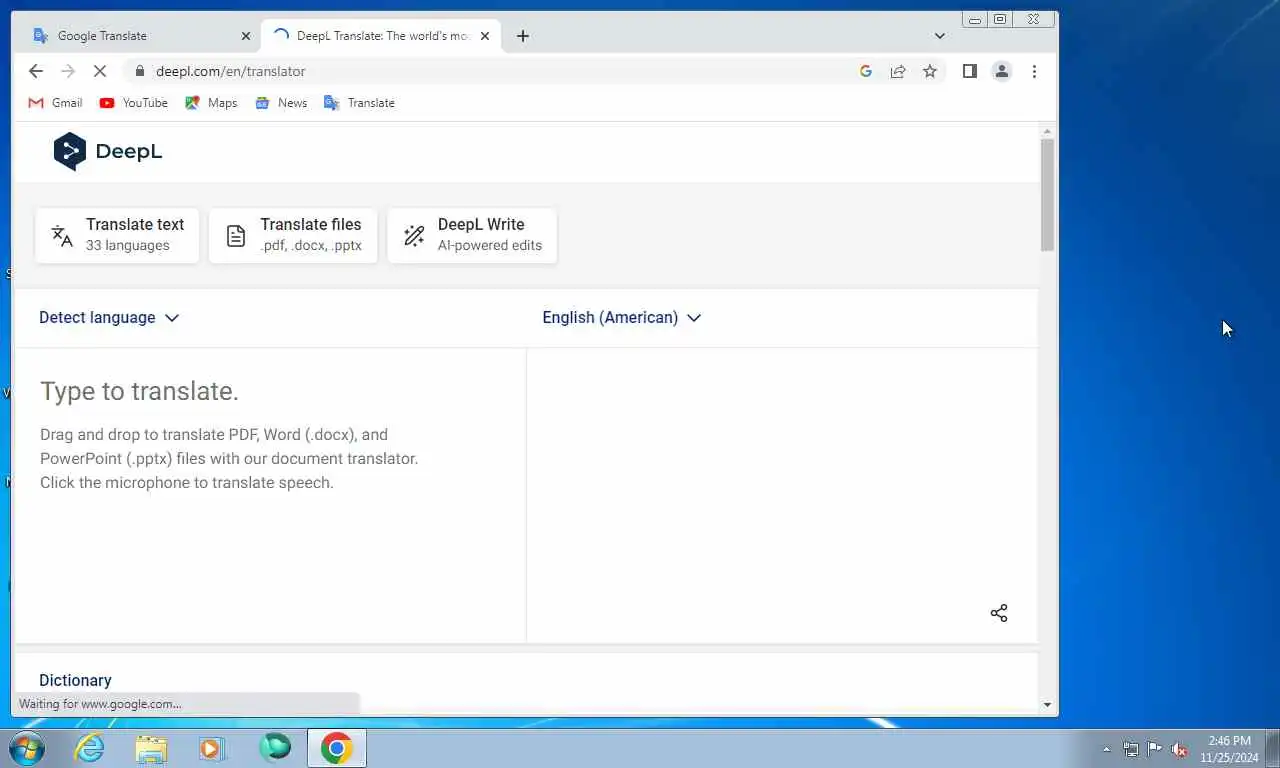The height and width of the screenshot is (768, 1280).
Task: Click the Action Center flag icon
Action: click(x=1155, y=749)
